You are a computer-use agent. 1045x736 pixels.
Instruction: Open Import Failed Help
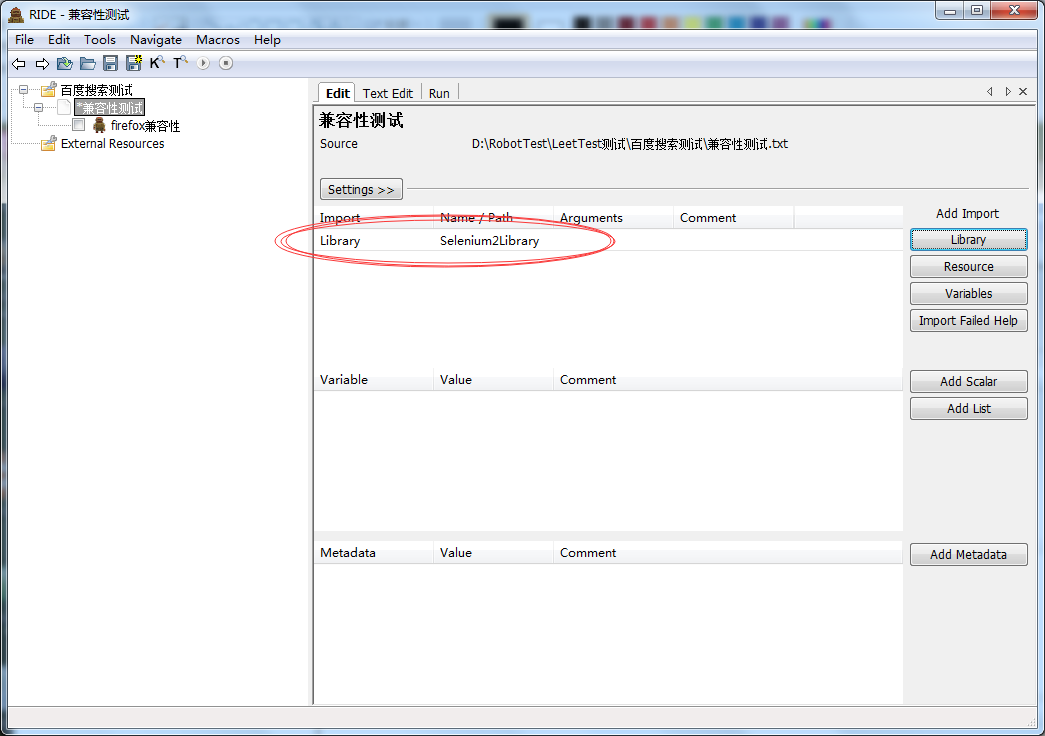click(968, 321)
